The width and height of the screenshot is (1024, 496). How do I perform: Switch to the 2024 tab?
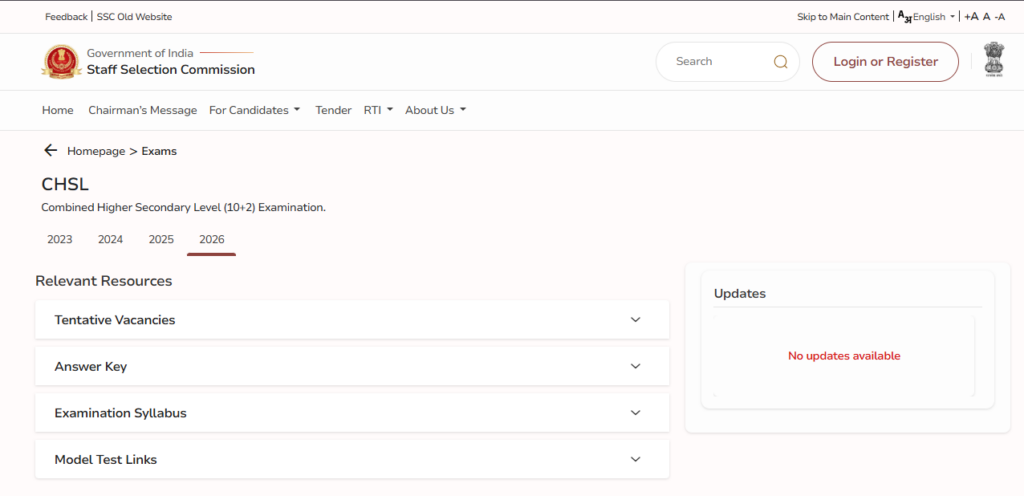tap(110, 240)
